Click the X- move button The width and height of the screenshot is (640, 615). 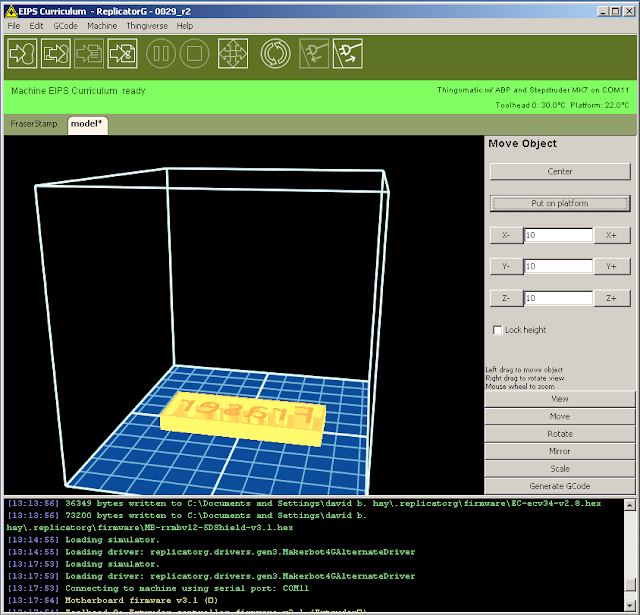point(506,235)
